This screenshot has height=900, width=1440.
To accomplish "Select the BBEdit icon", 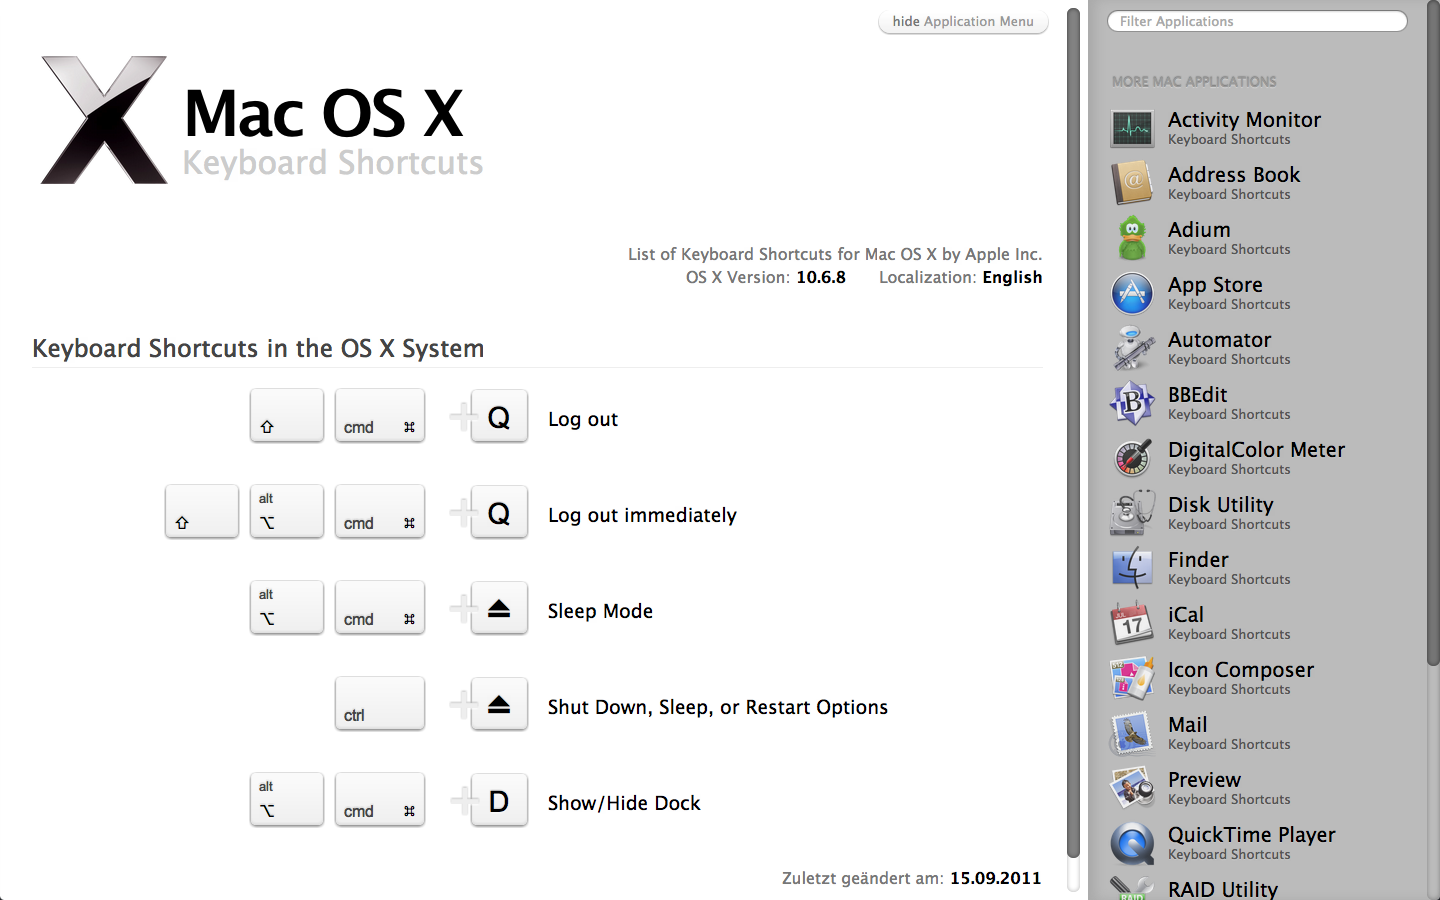I will pyautogui.click(x=1132, y=403).
